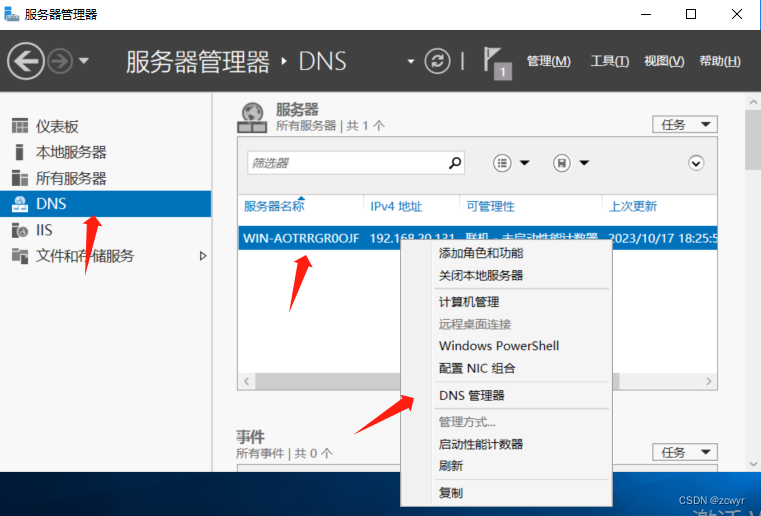The width and height of the screenshot is (761, 516).
Task: Open the save query icon
Action: [562, 163]
